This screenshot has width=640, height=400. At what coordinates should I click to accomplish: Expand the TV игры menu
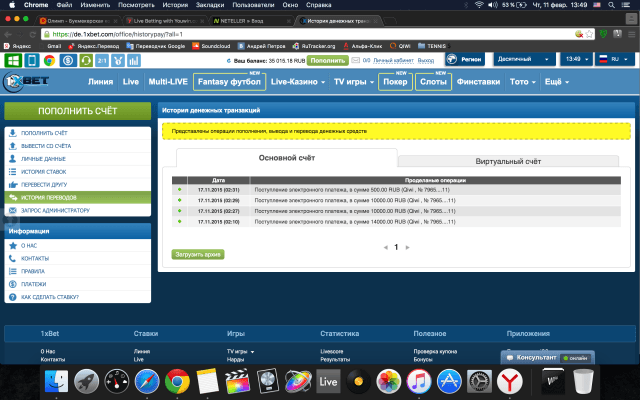pyautogui.click(x=353, y=82)
